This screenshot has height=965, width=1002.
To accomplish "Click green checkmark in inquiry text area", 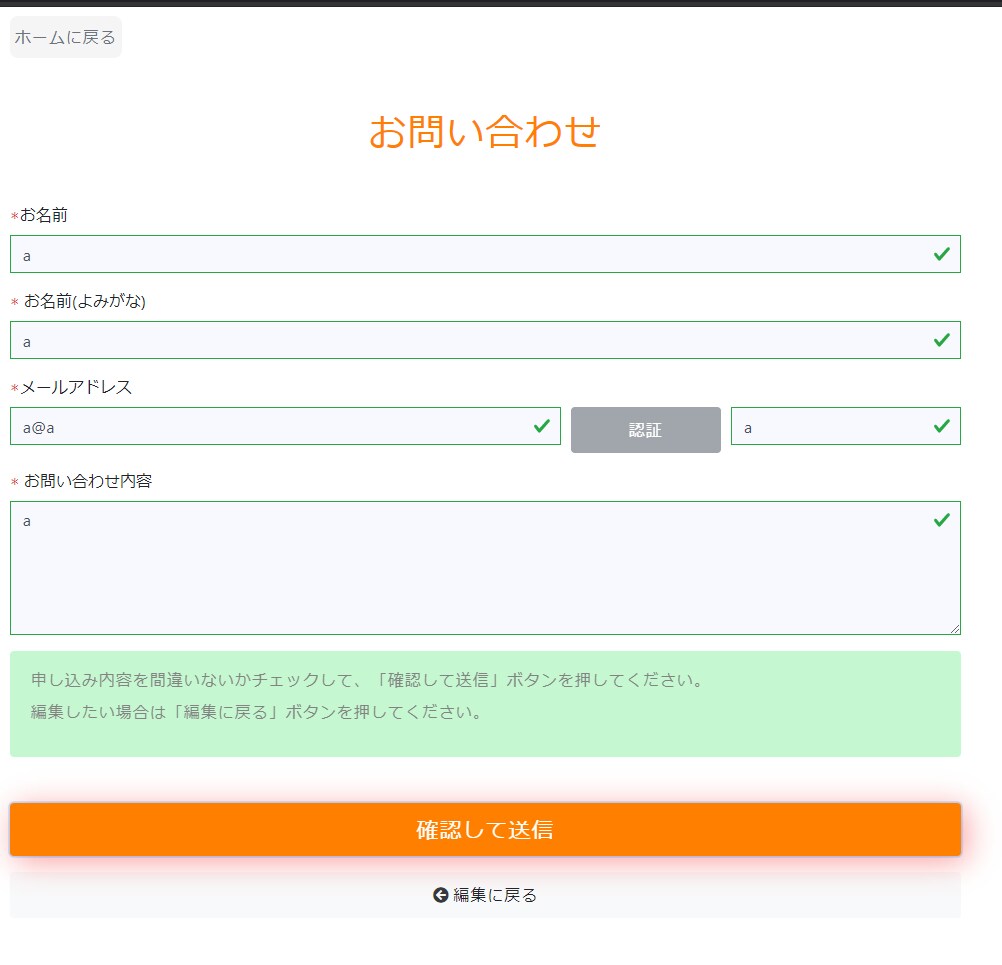I will click(941, 520).
